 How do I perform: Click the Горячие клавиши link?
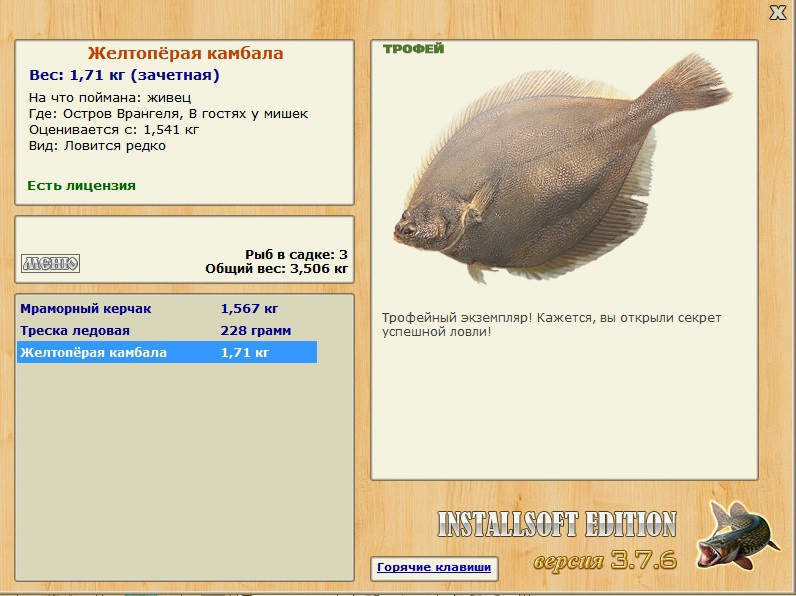(x=434, y=568)
